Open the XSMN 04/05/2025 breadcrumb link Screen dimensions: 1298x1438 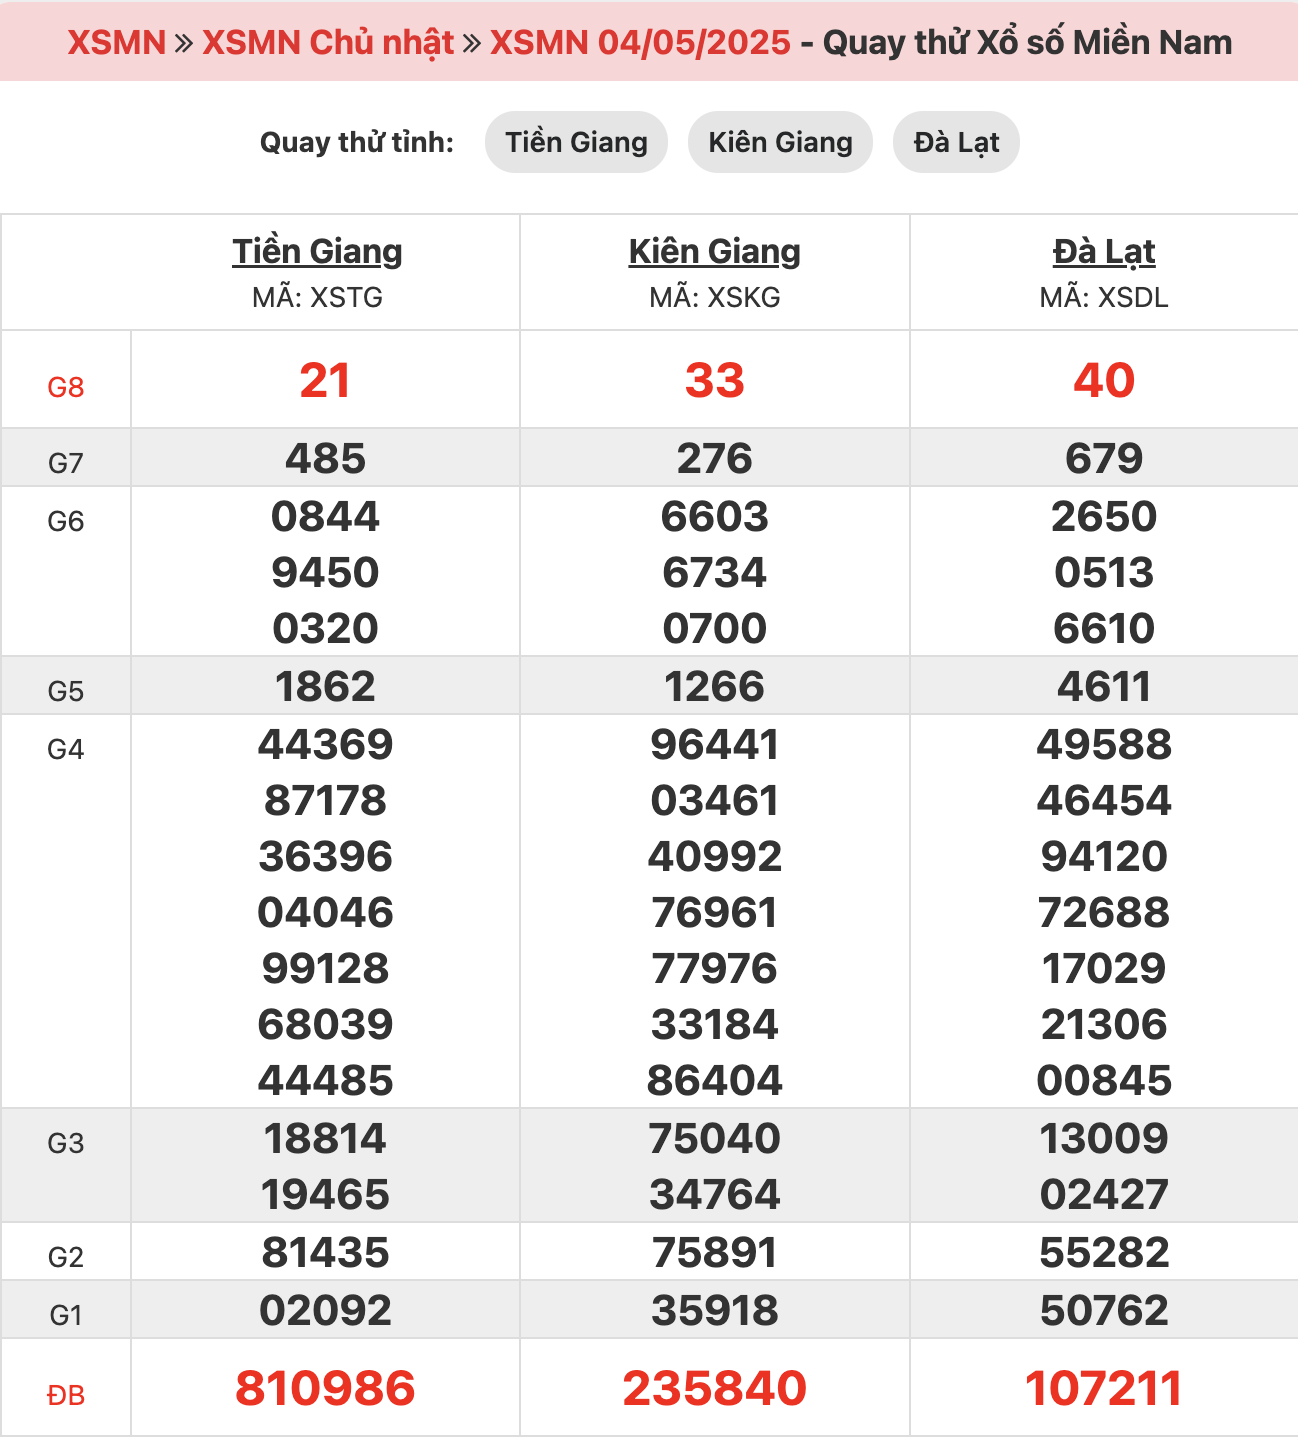point(640,42)
